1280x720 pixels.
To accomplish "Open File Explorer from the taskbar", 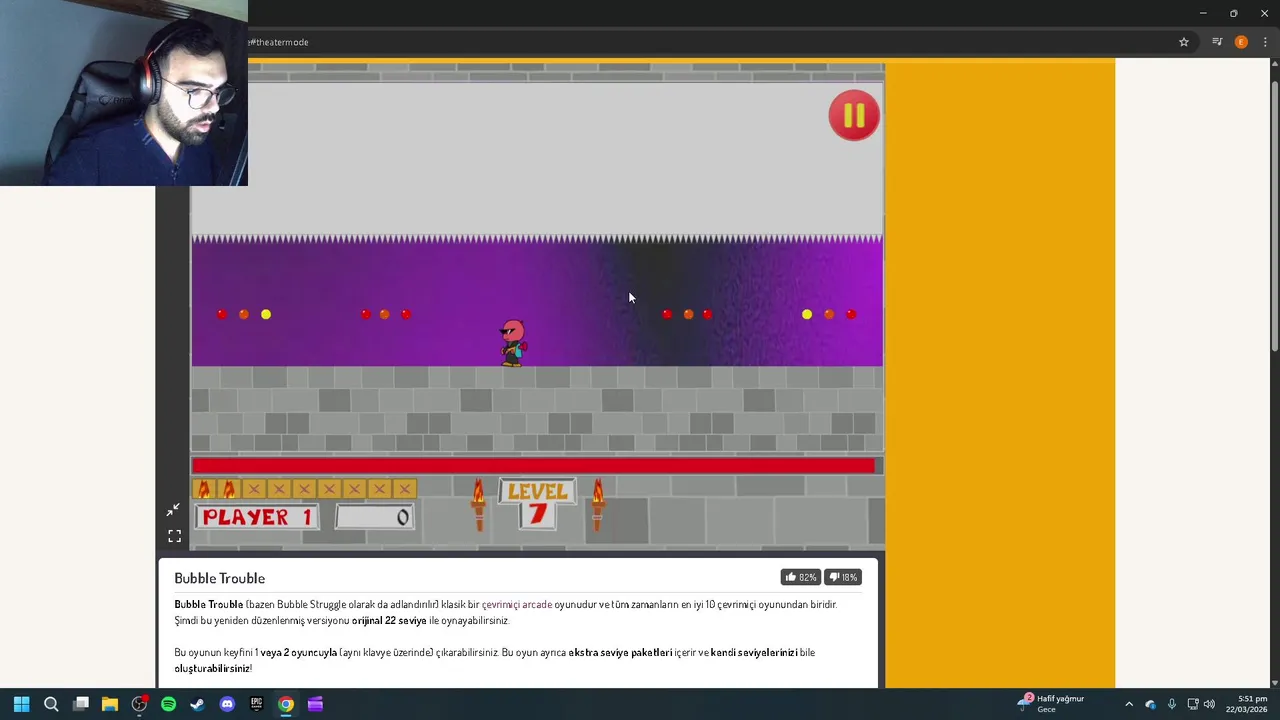I will (110, 704).
